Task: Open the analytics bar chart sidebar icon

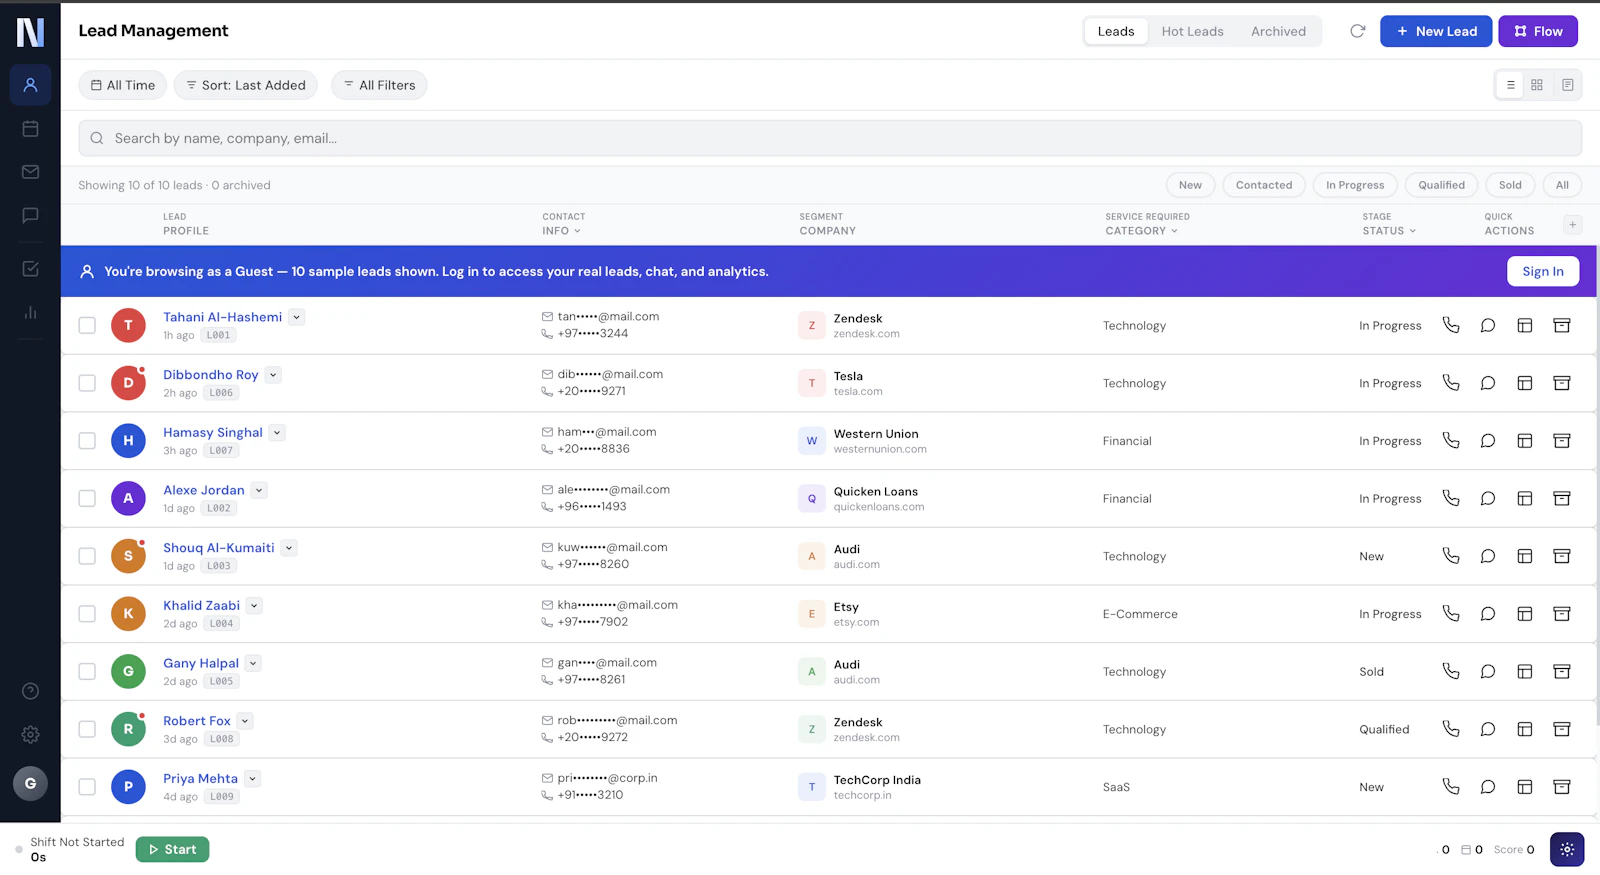Action: (30, 312)
